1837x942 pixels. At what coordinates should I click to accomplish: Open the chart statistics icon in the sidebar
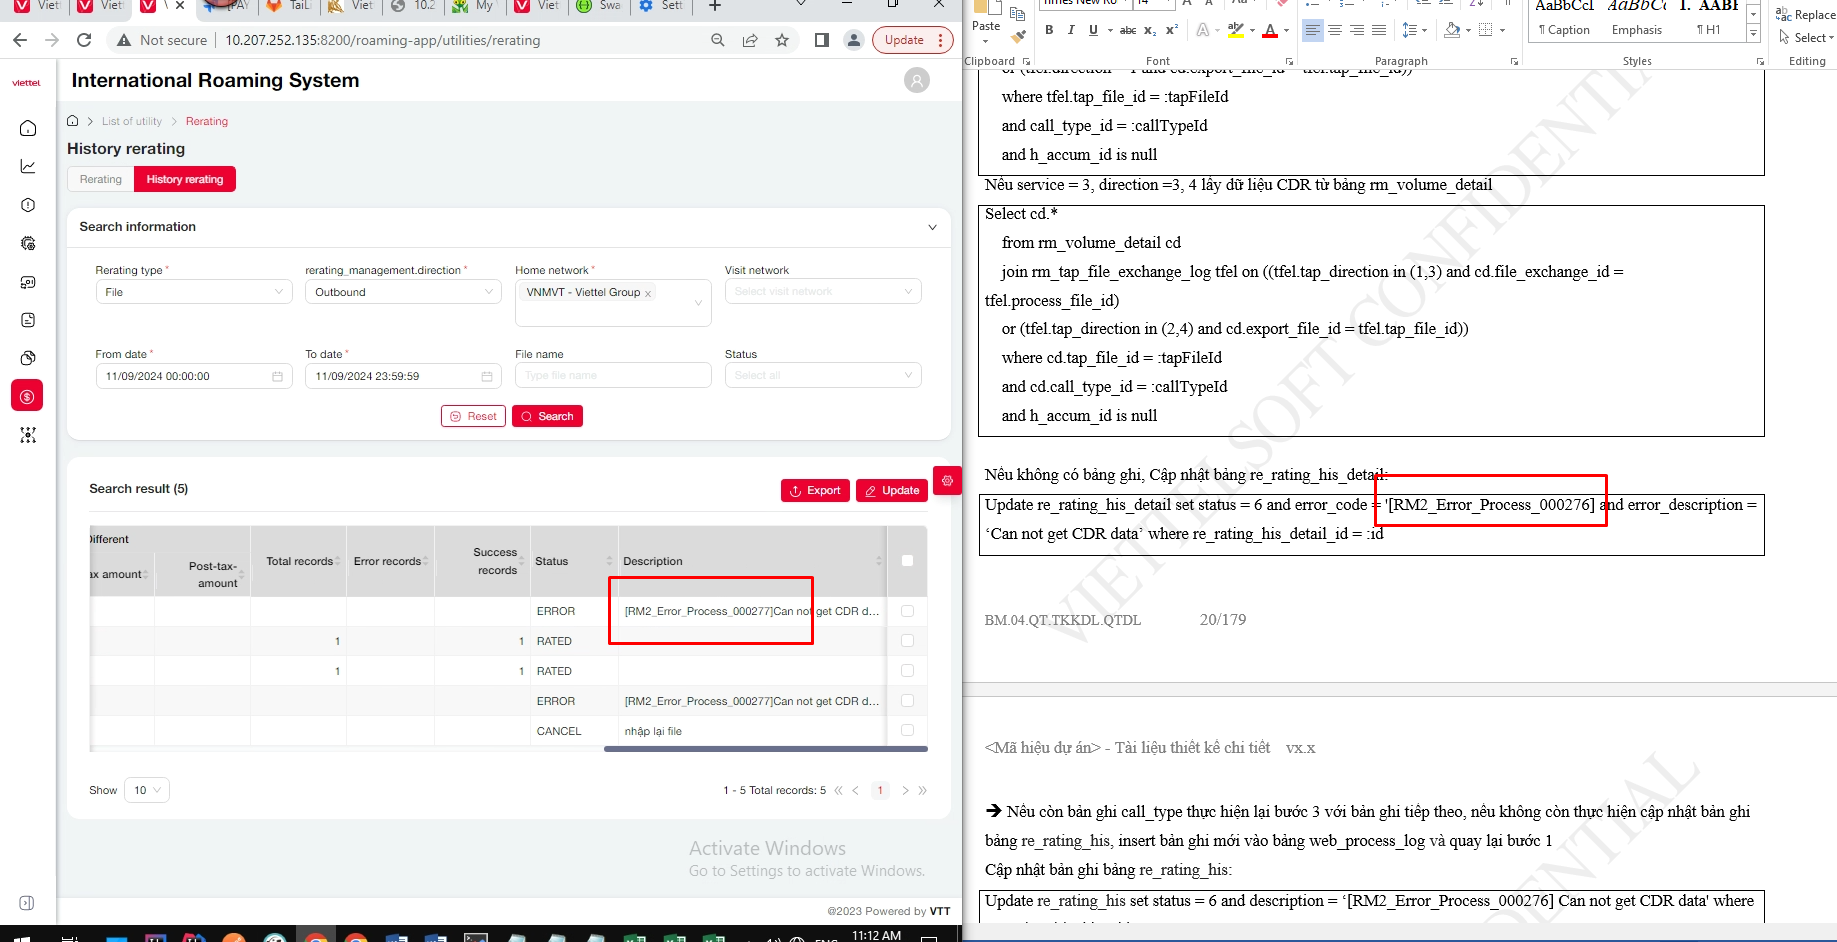(28, 166)
